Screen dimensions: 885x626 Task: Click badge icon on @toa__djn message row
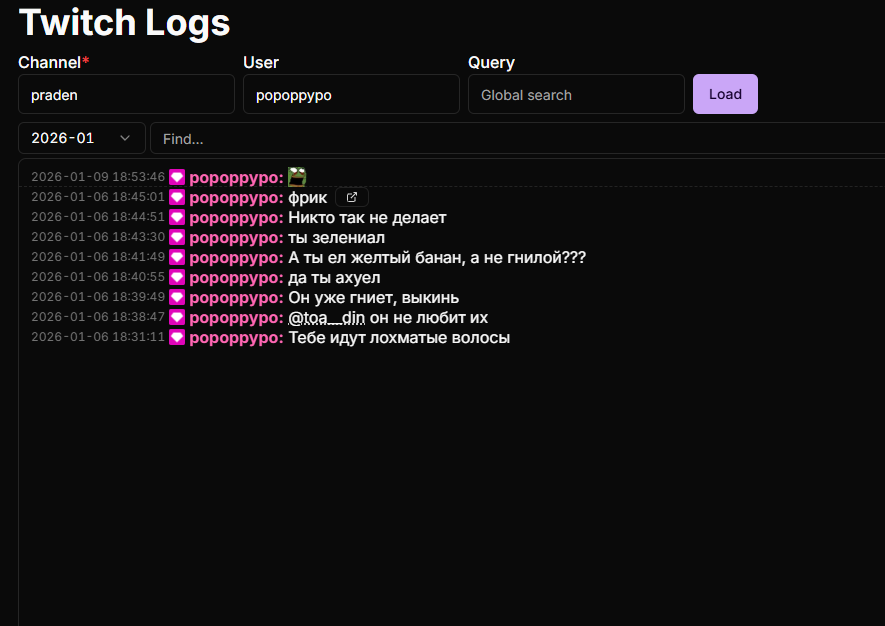point(177,318)
